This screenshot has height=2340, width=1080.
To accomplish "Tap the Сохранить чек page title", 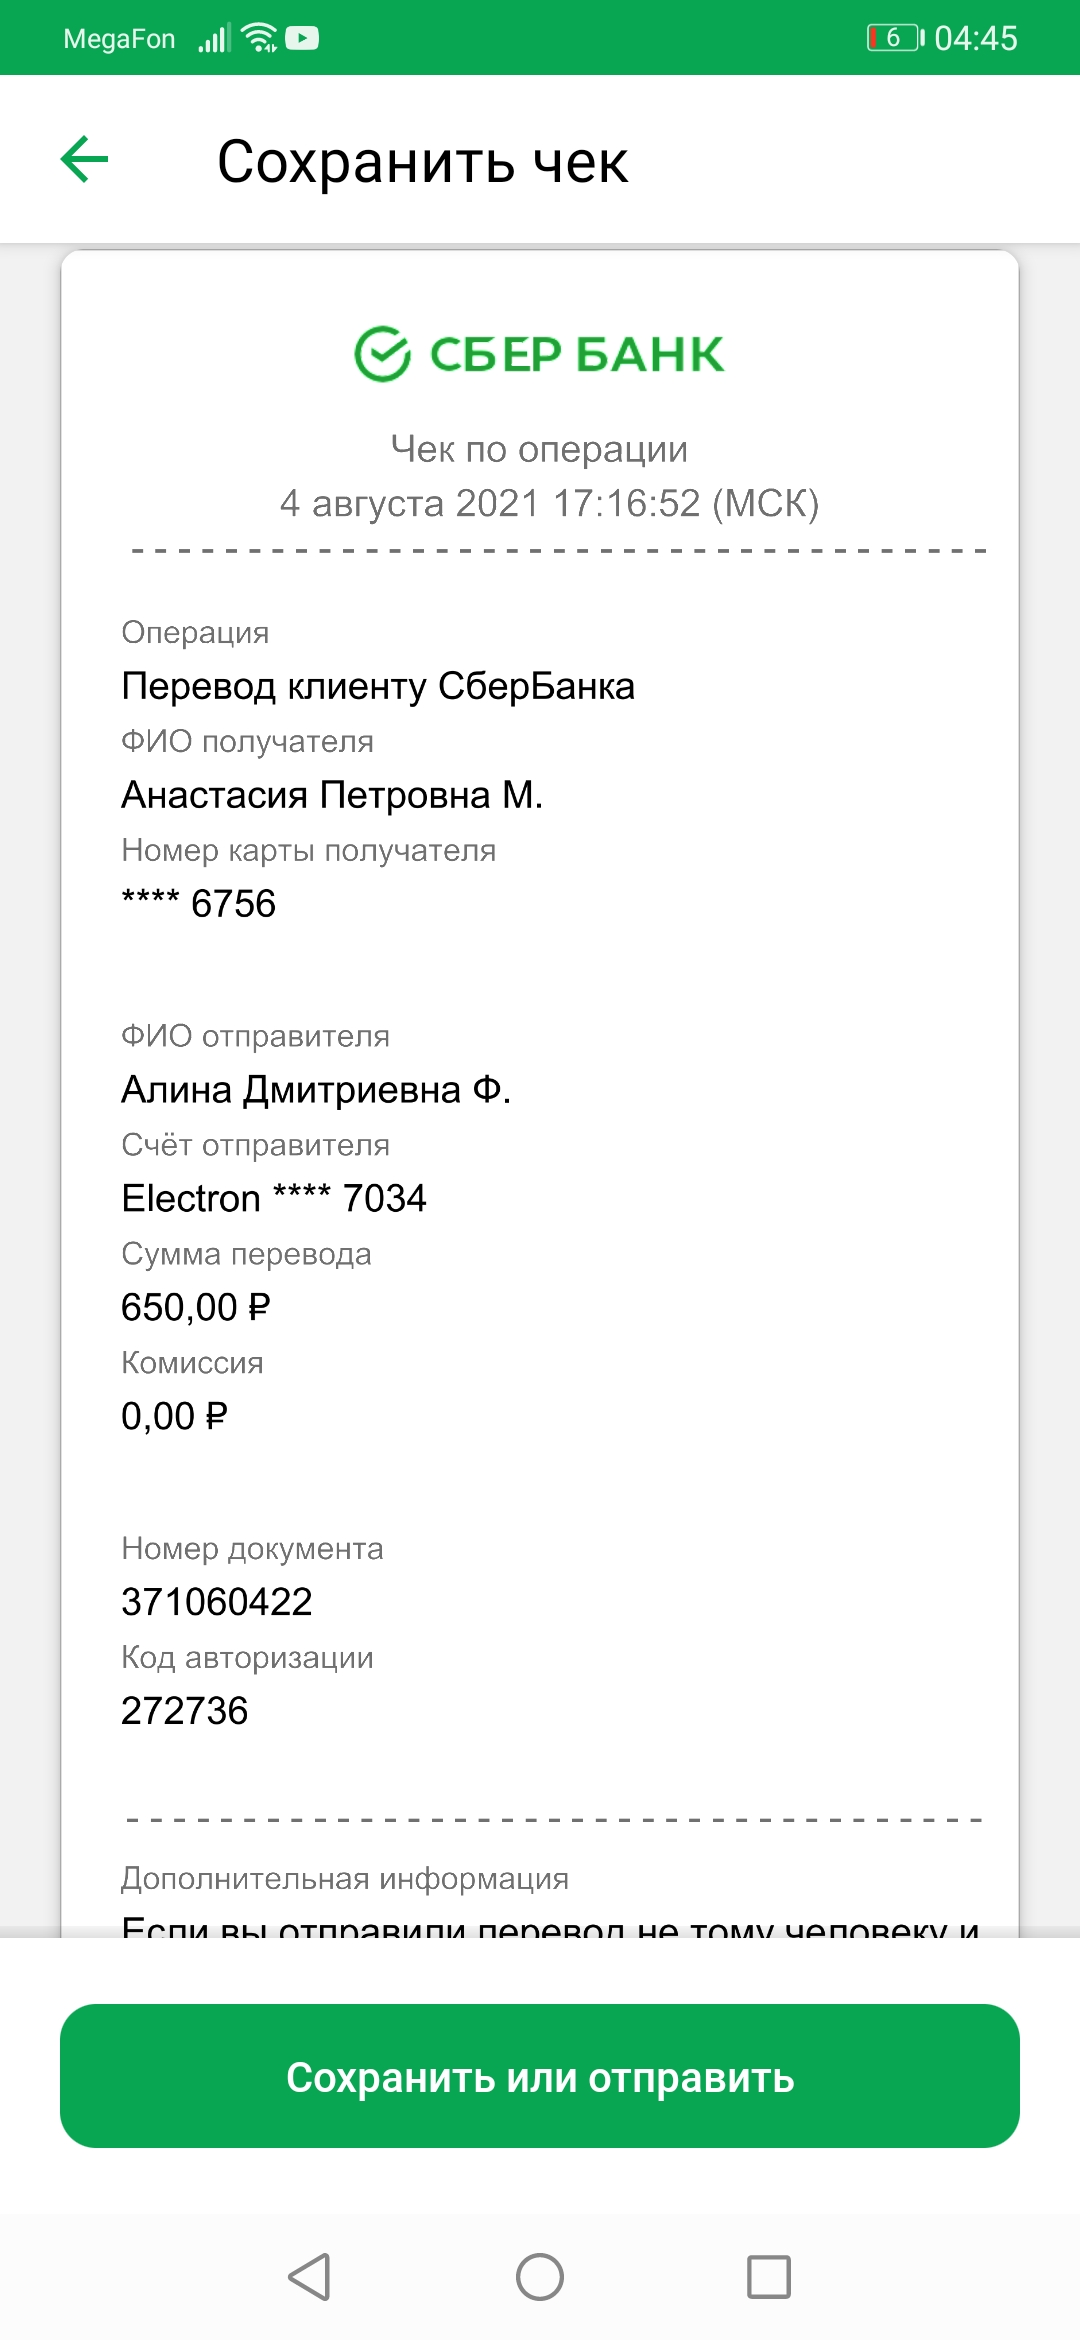I will tap(422, 161).
